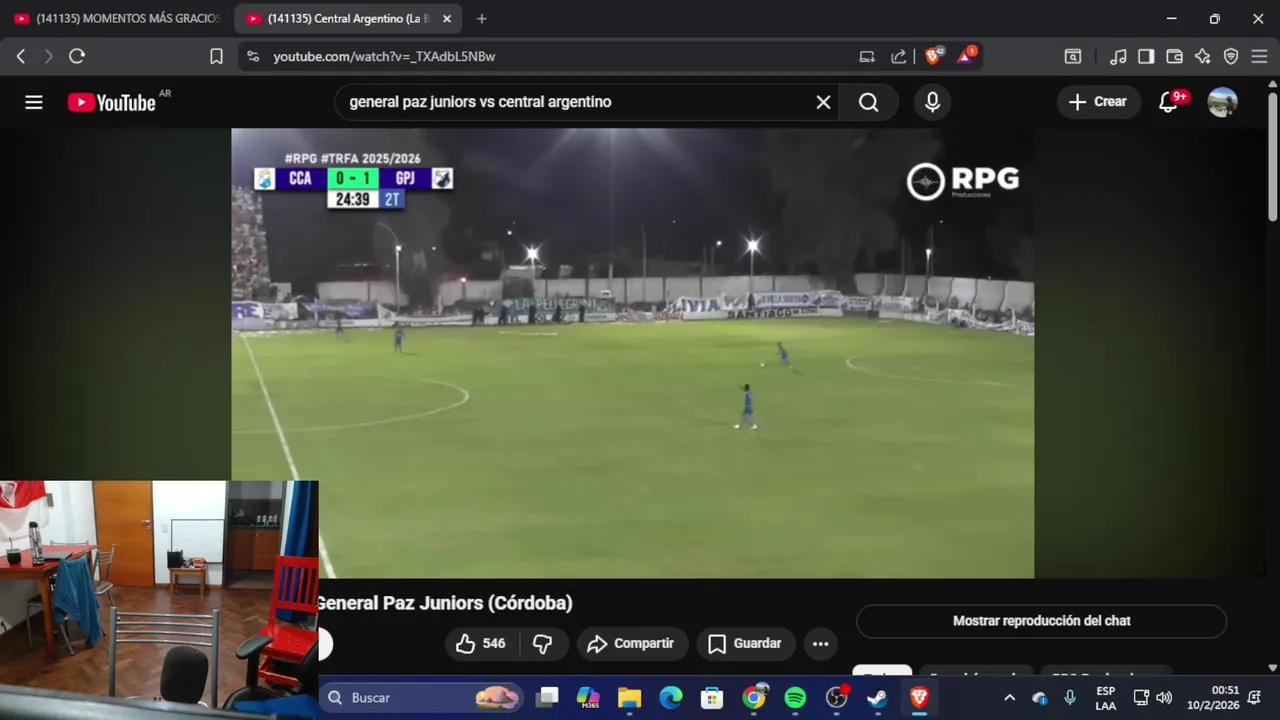Open Leo AI sparkle icon

click(1203, 56)
